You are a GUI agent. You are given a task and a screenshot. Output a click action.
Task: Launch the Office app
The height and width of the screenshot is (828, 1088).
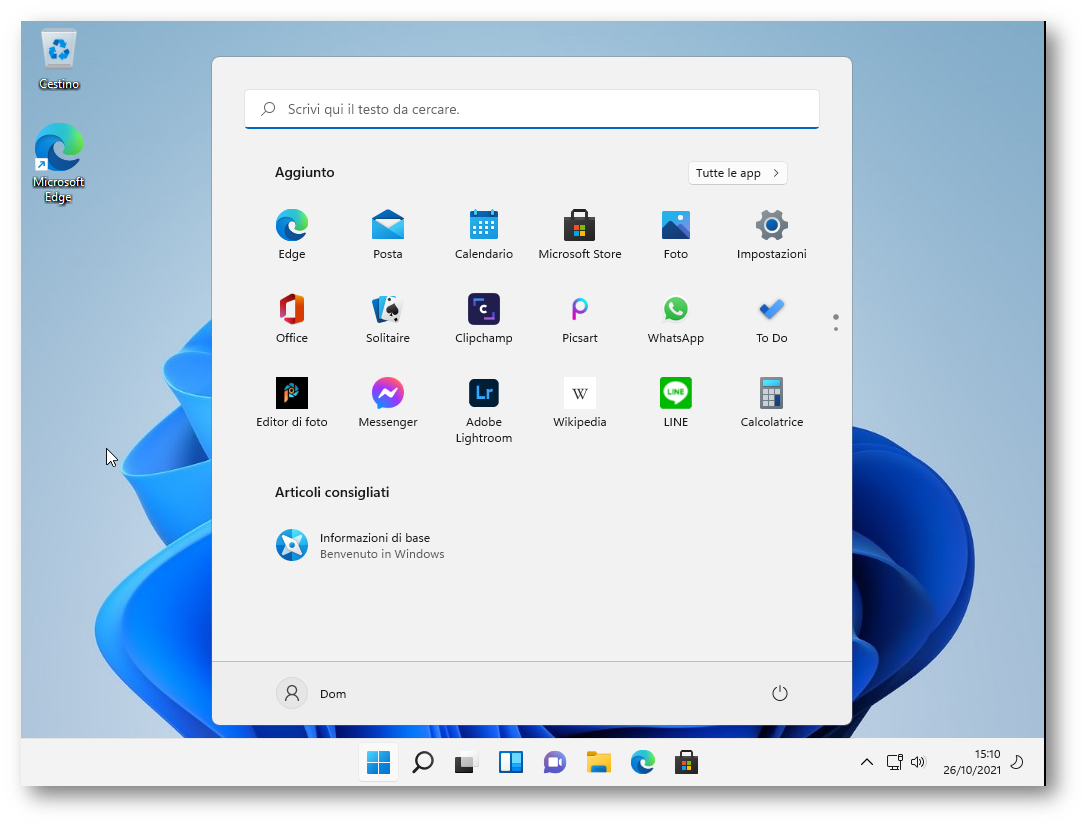coord(291,319)
